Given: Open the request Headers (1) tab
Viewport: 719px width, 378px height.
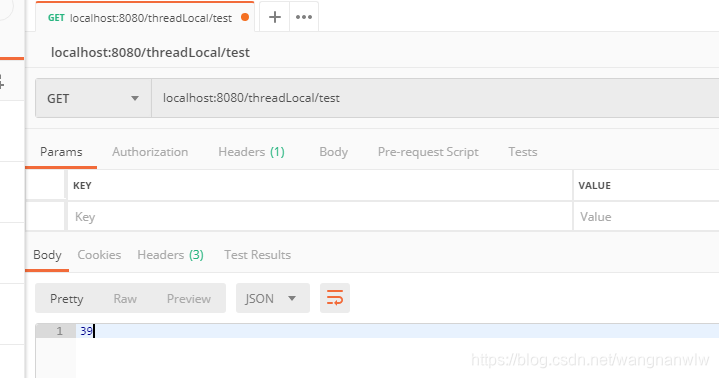Looking at the screenshot, I should click(x=251, y=152).
